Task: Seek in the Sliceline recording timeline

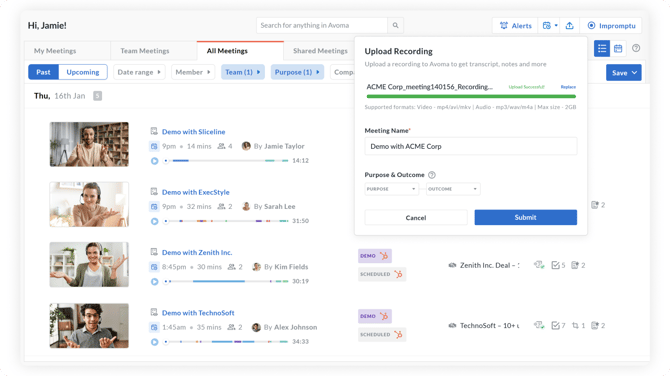Action: click(226, 161)
